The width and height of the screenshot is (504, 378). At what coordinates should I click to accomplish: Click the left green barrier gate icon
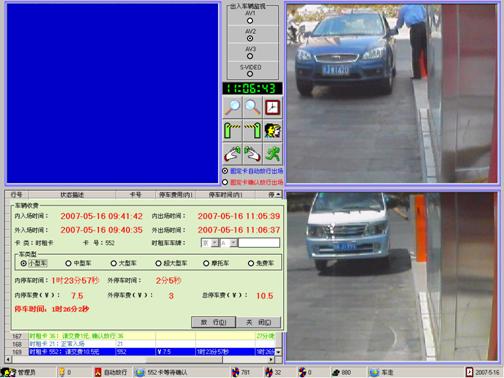[232, 130]
